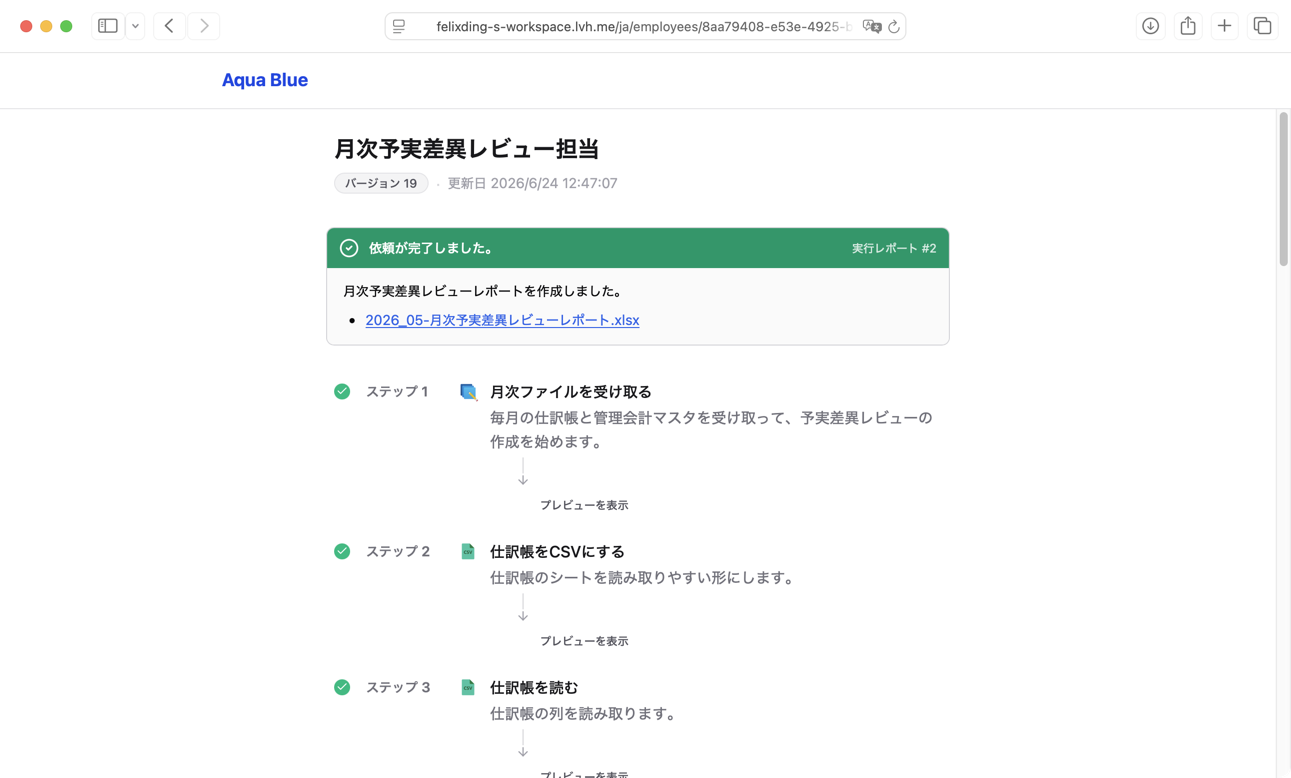Click the CSV icon for 仕訳帳をCSVにする

pyautogui.click(x=468, y=551)
